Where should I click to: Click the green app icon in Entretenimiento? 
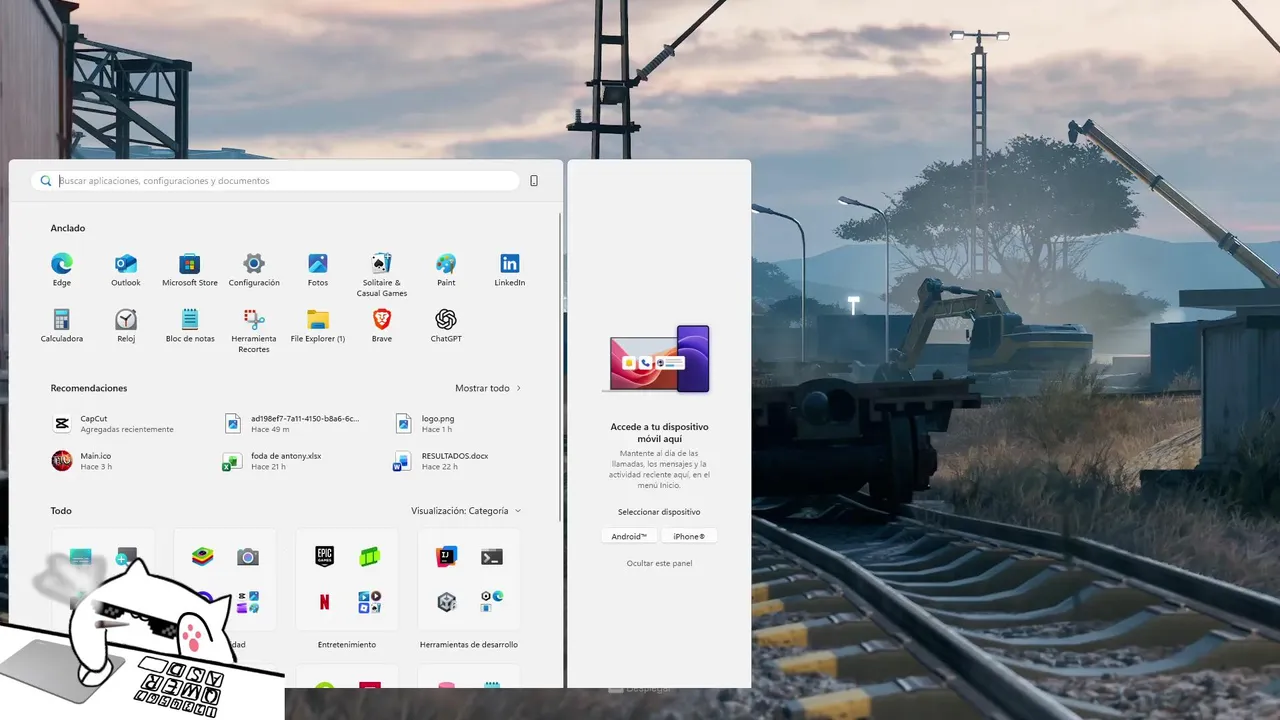point(369,557)
